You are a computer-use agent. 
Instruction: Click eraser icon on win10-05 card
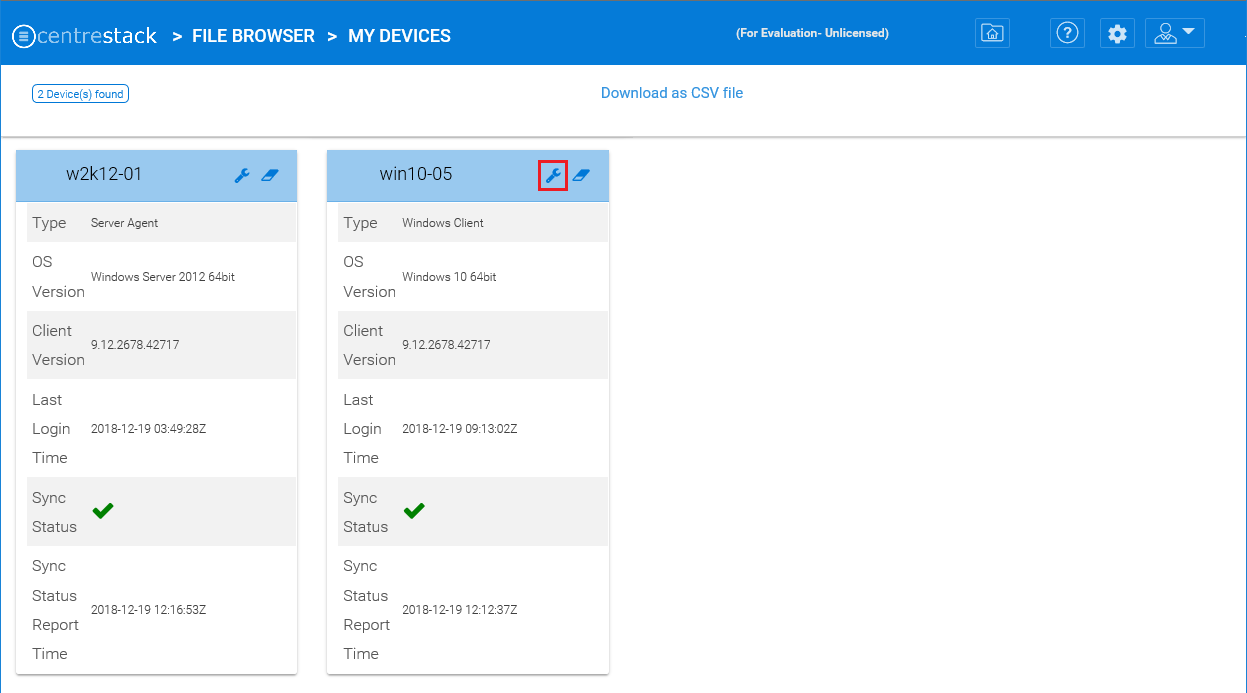coord(581,175)
